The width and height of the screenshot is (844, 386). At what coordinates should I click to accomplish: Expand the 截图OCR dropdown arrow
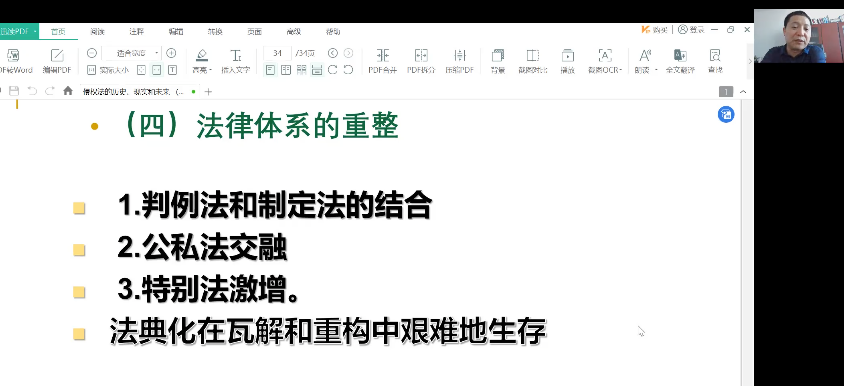tap(621, 70)
